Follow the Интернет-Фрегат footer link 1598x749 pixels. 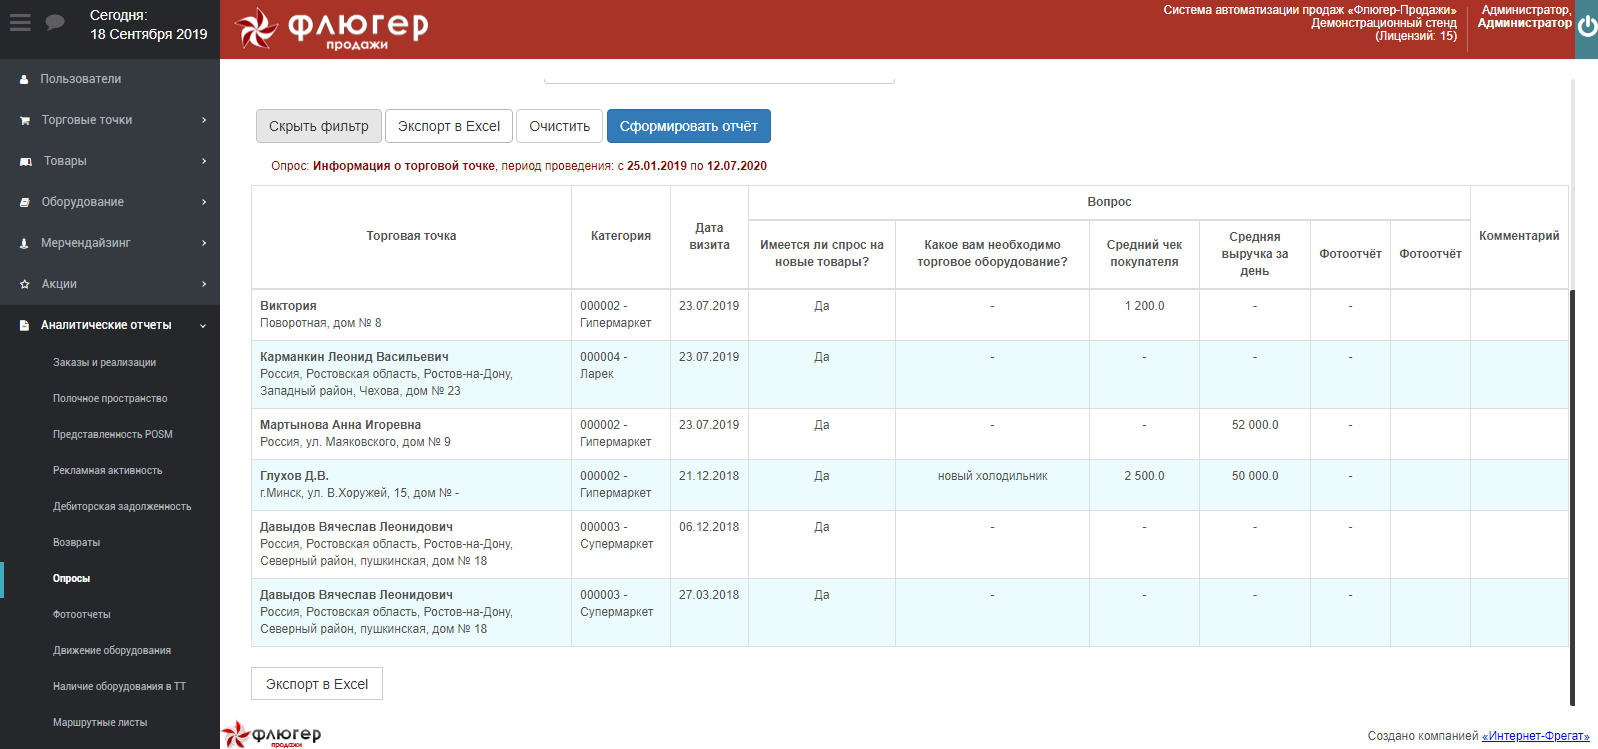(1535, 736)
